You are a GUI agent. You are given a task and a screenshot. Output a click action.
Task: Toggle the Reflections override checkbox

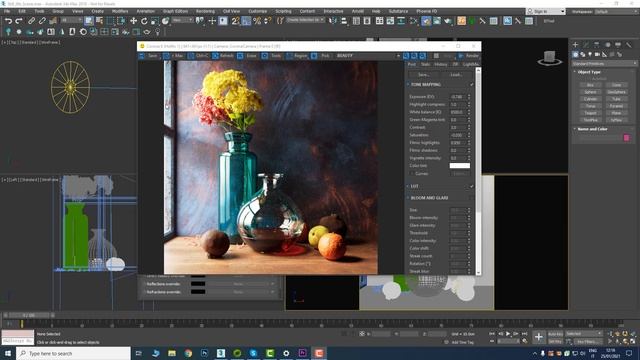144,284
